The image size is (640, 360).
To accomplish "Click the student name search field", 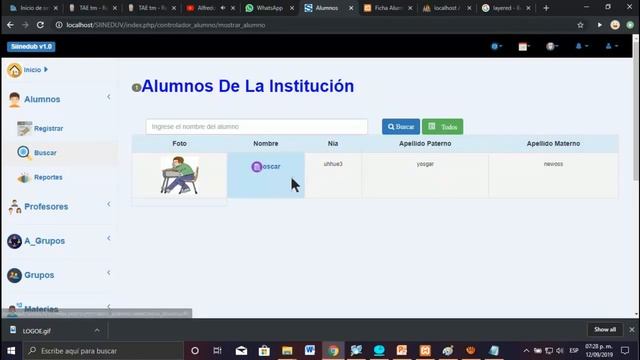I will pos(257,127).
